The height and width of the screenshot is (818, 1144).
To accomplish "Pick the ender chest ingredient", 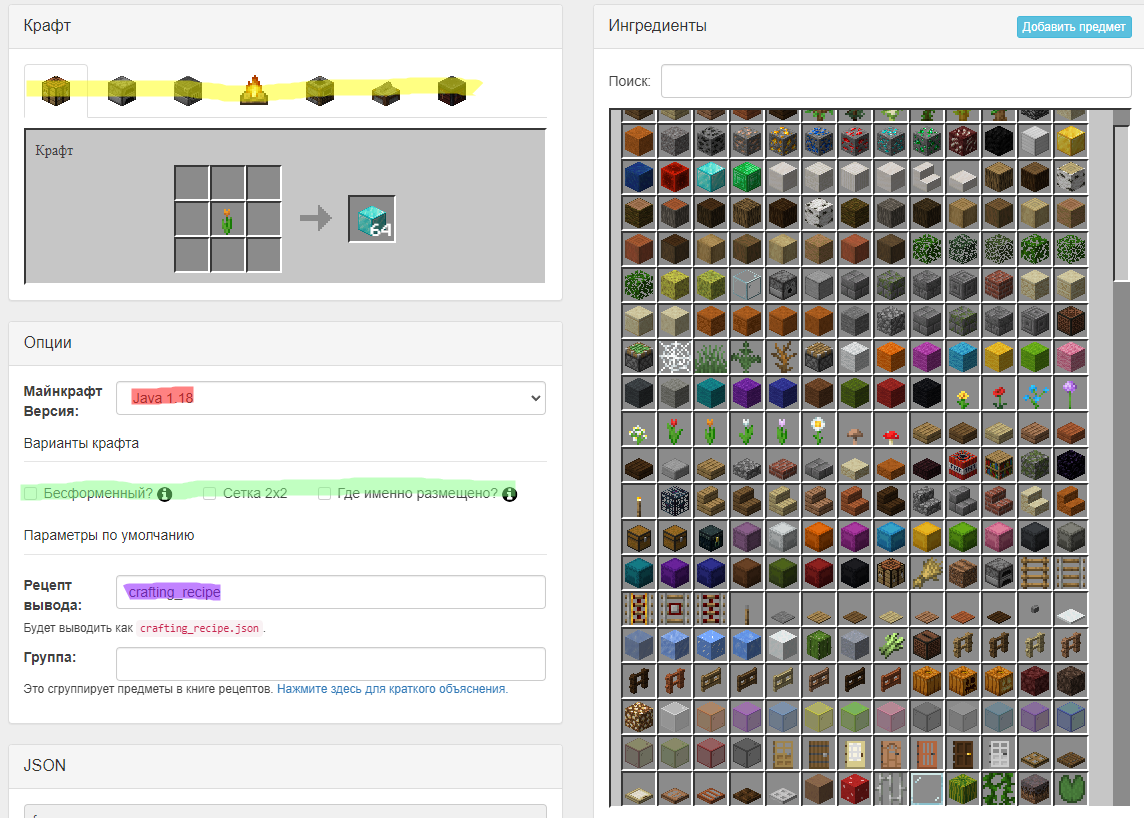I will (711, 538).
